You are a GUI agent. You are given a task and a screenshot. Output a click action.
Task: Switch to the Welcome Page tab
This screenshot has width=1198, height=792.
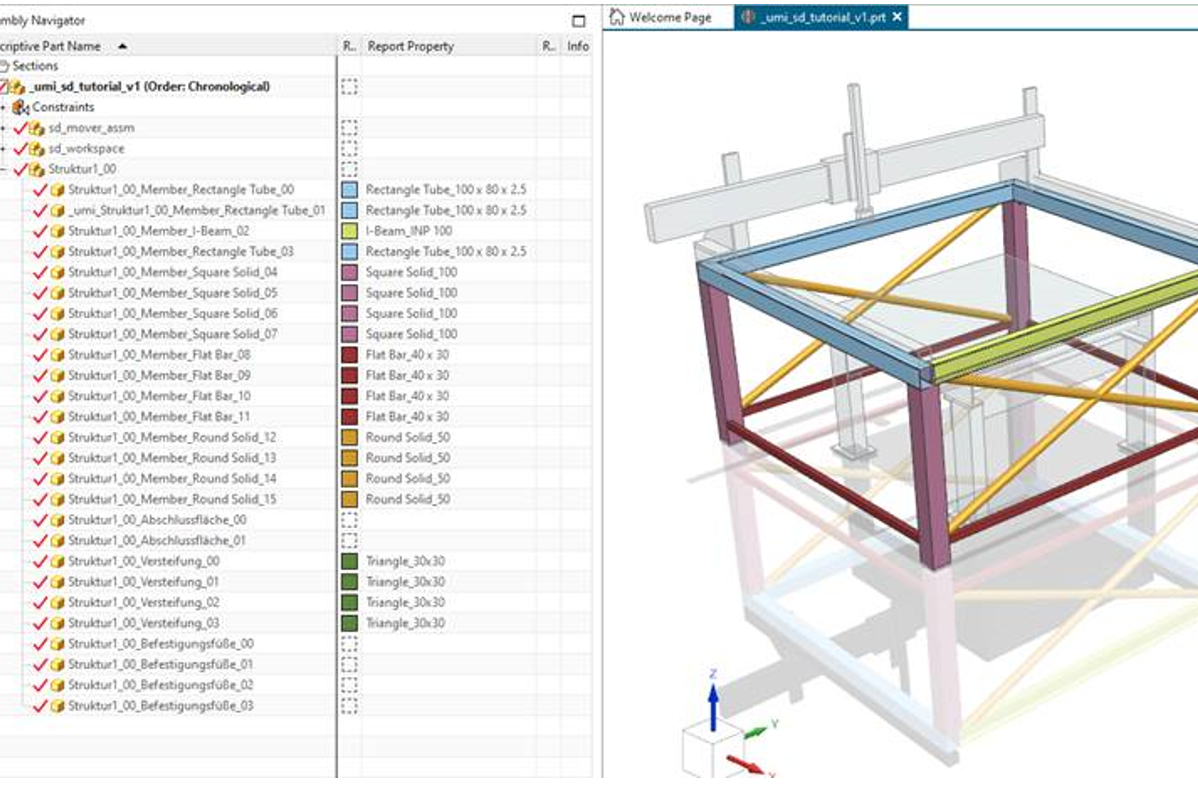661,17
